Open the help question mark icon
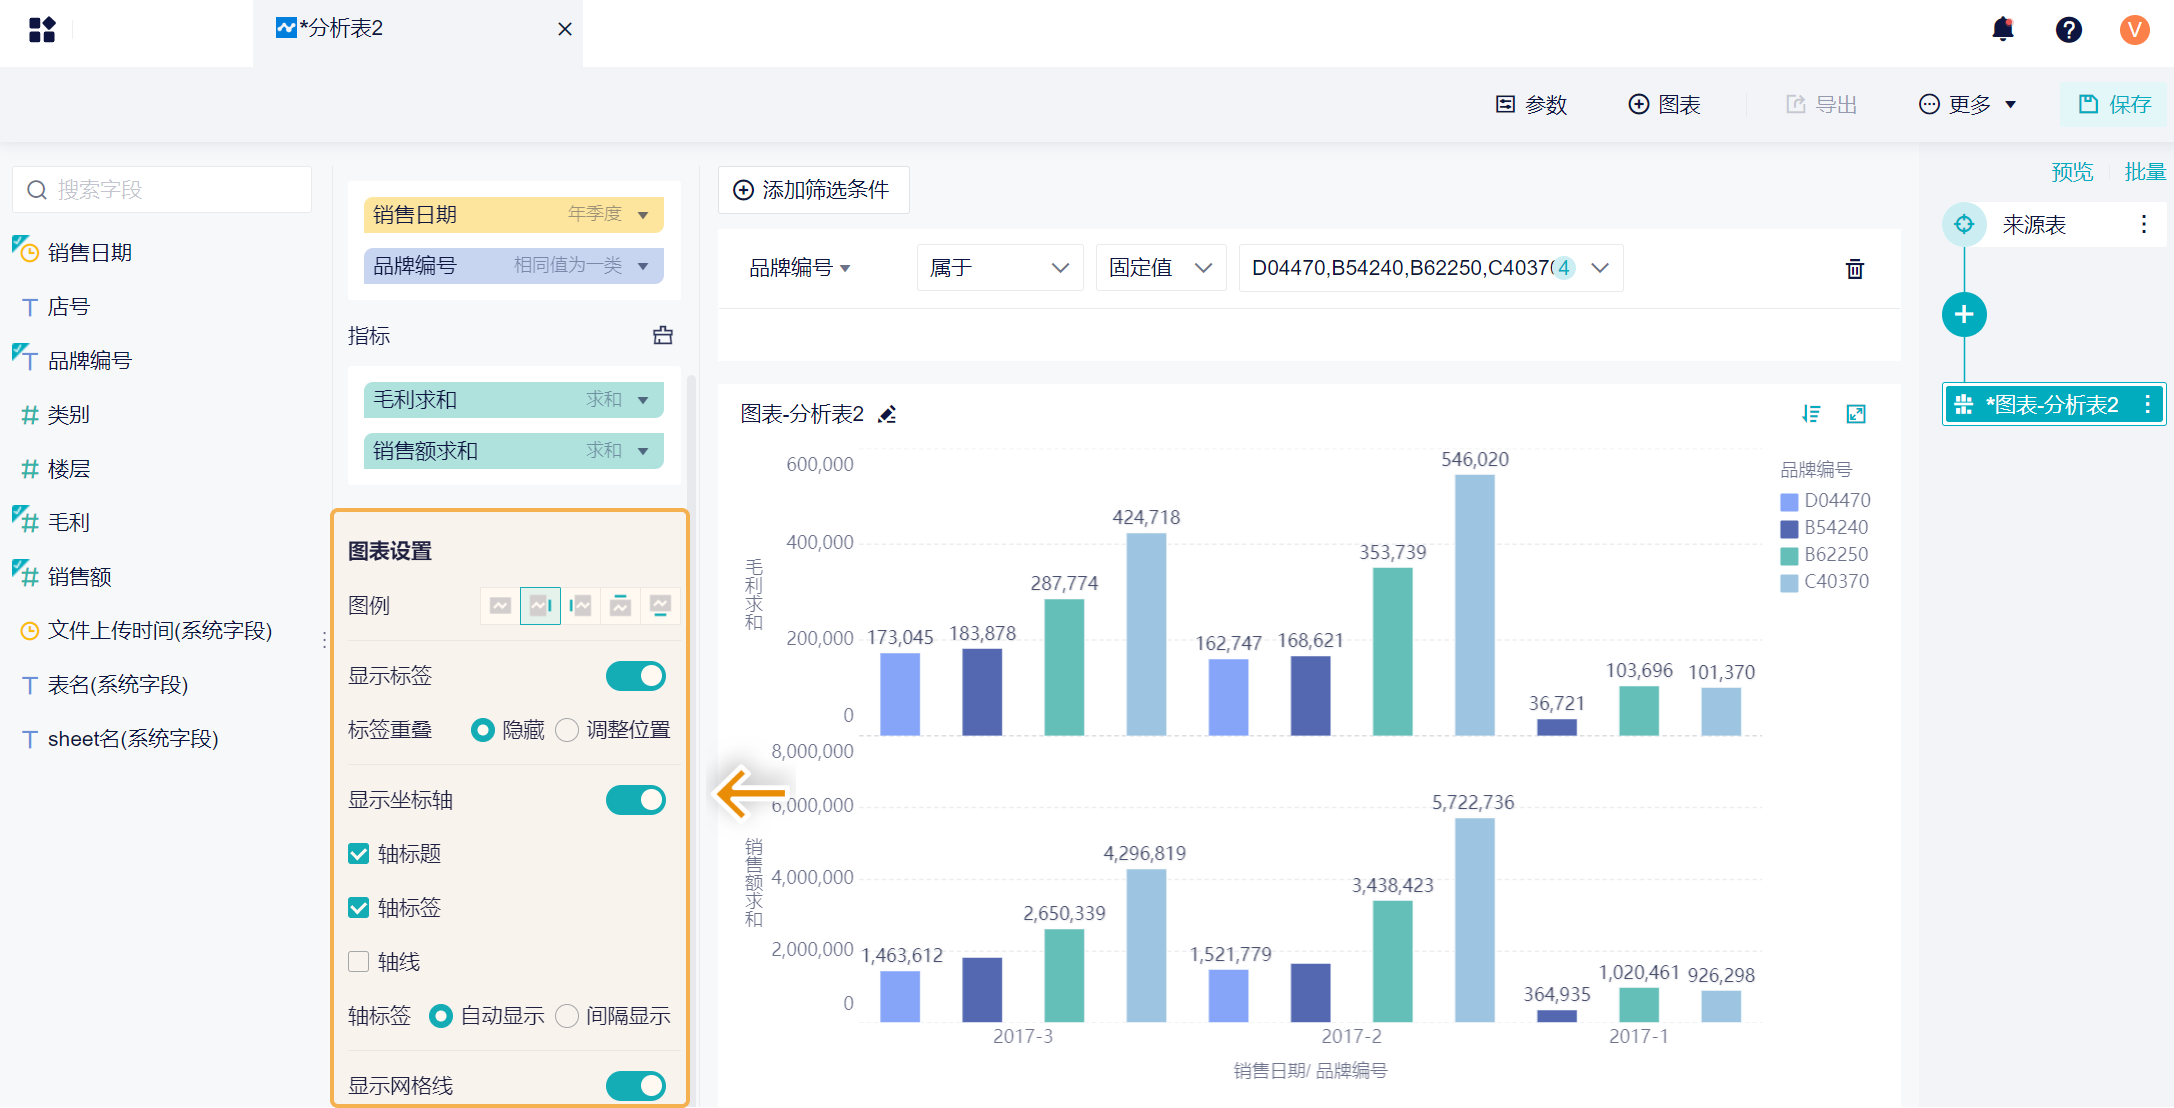Image resolution: width=2174 pixels, height=1108 pixels. (x=2068, y=30)
